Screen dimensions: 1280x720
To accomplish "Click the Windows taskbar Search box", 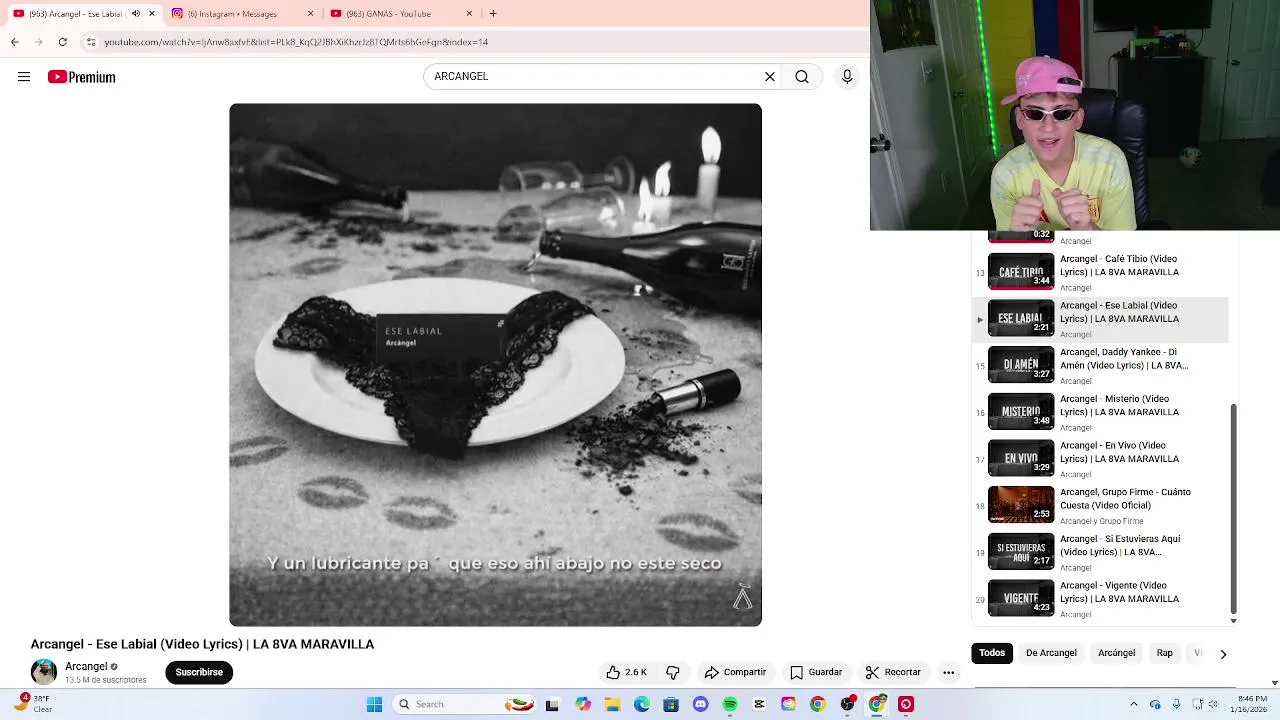I will (463, 704).
